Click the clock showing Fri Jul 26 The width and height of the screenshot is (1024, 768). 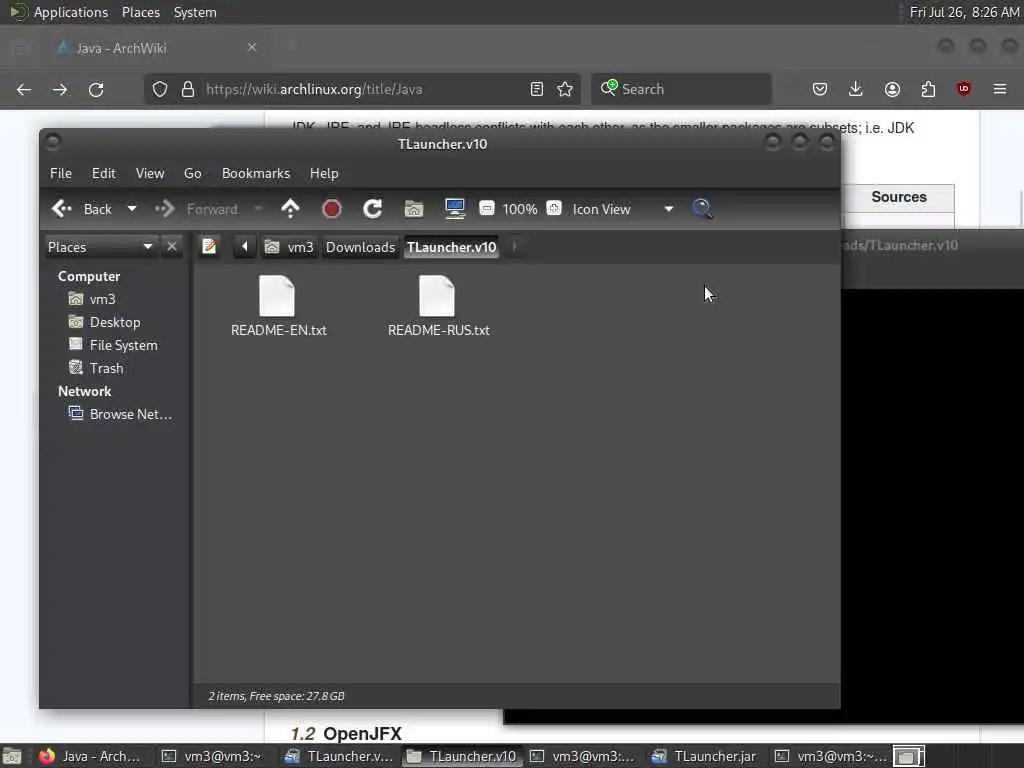[x=965, y=12]
